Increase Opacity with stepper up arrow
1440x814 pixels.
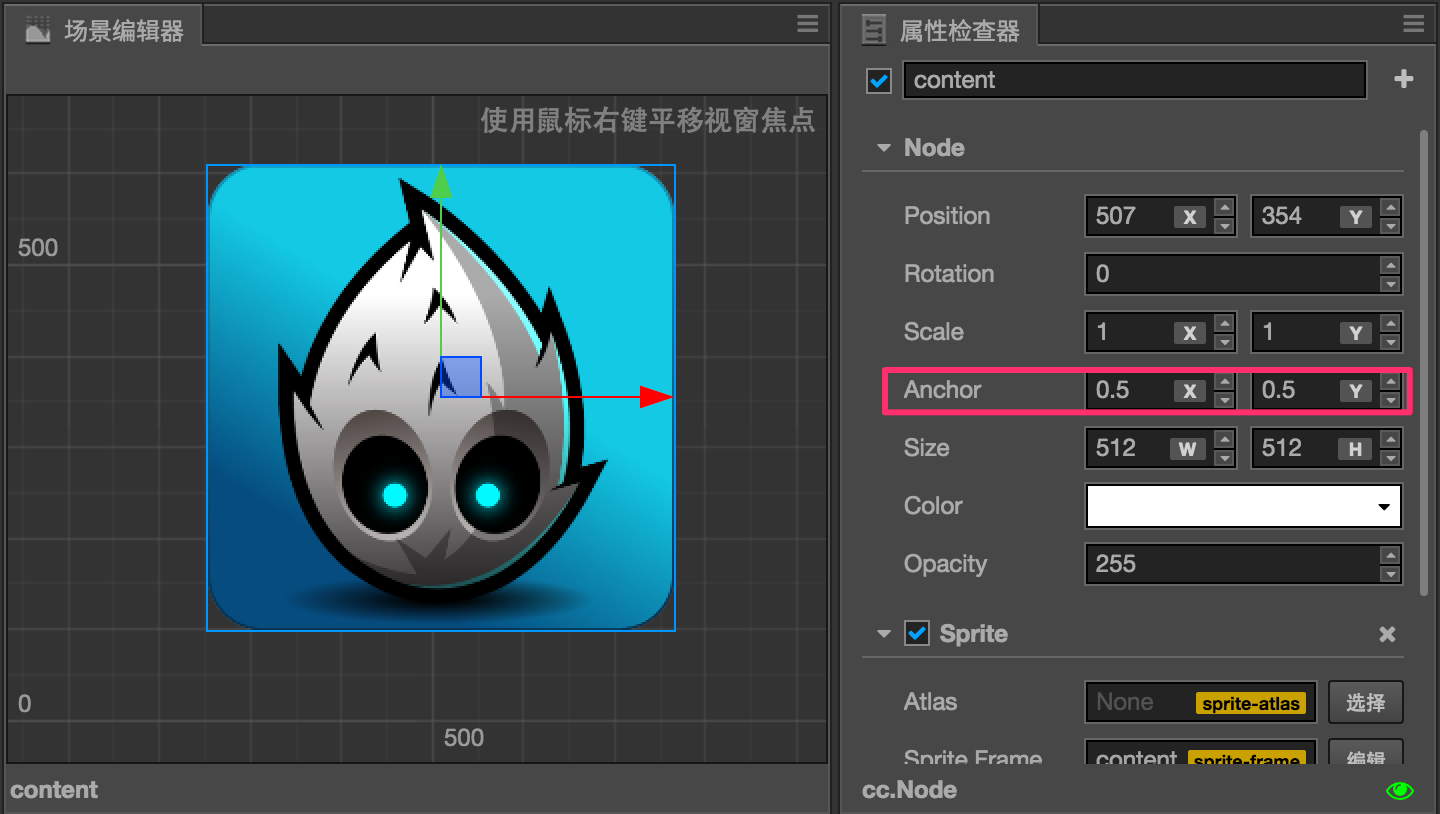coord(1390,555)
